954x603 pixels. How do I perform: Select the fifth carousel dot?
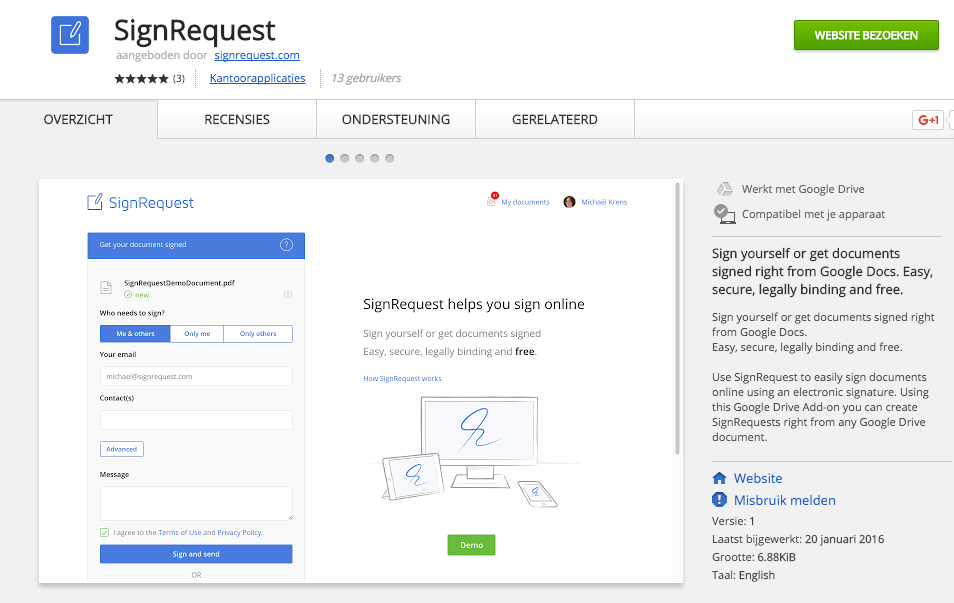click(x=389, y=158)
